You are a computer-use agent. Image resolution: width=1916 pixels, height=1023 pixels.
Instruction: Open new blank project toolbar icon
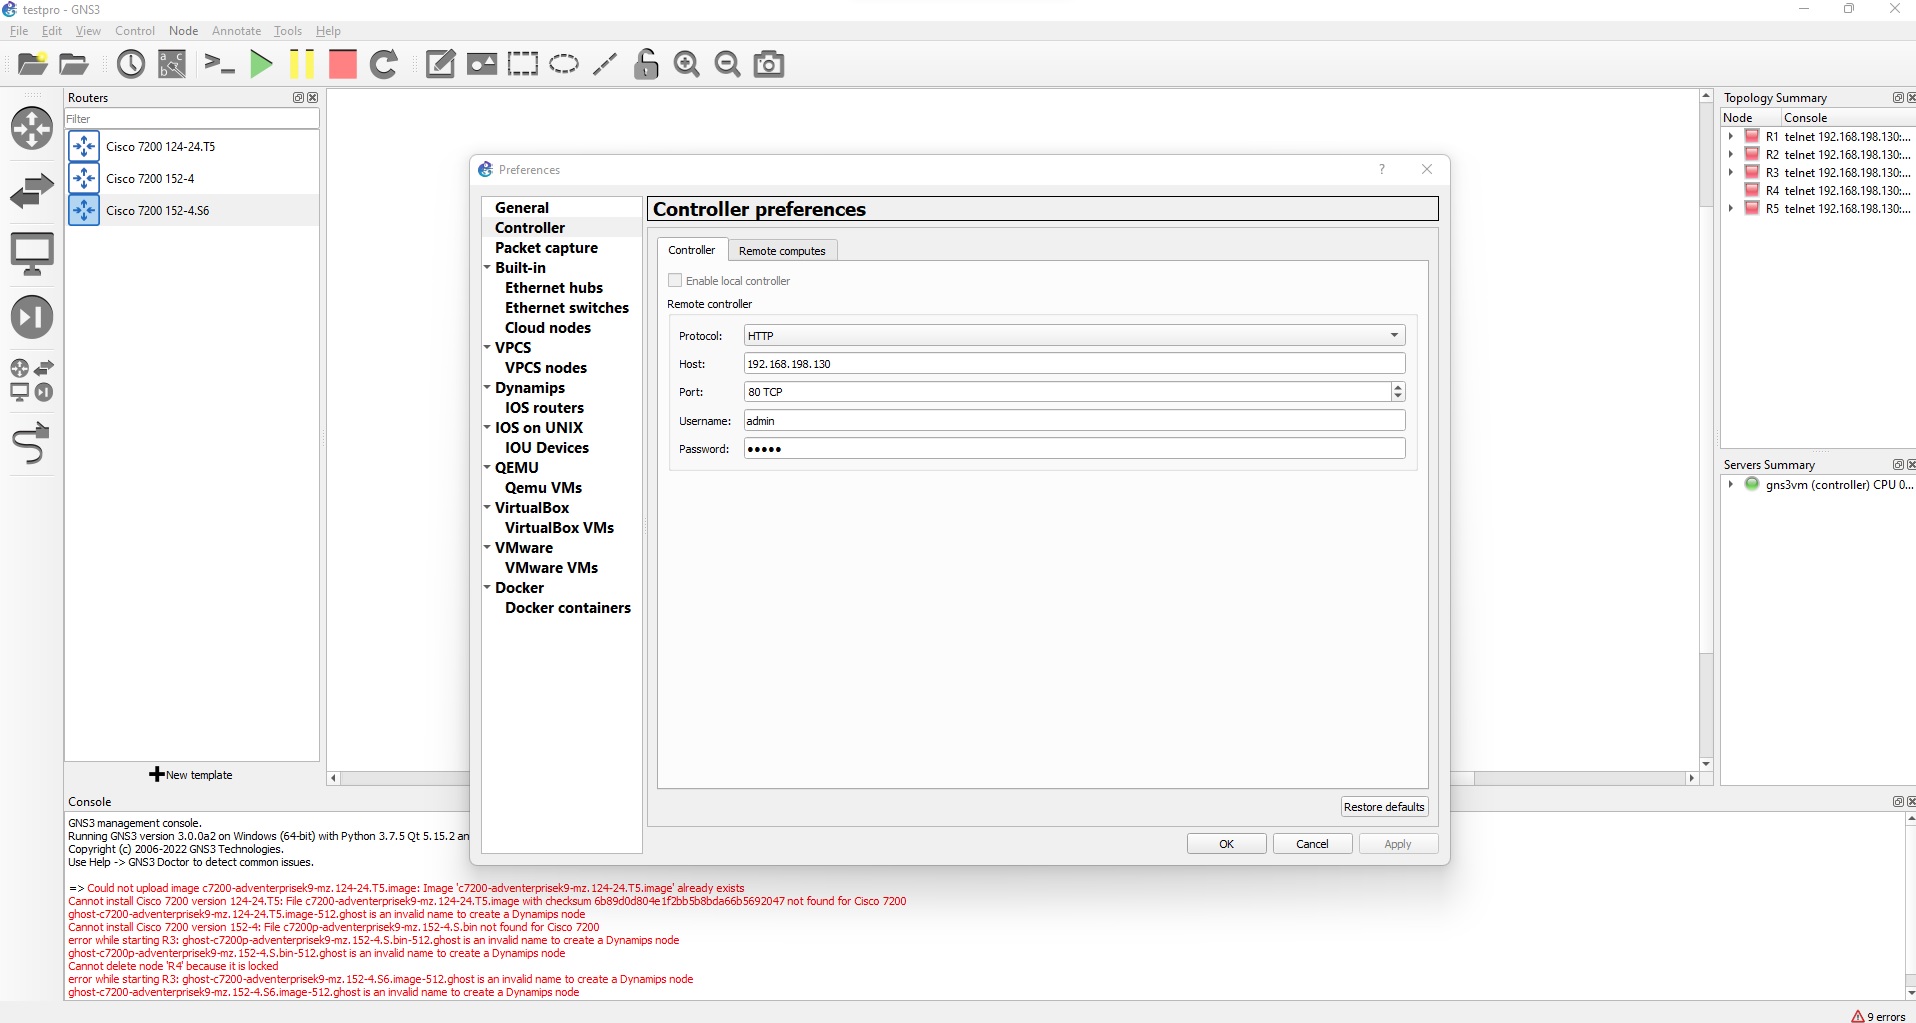32,64
